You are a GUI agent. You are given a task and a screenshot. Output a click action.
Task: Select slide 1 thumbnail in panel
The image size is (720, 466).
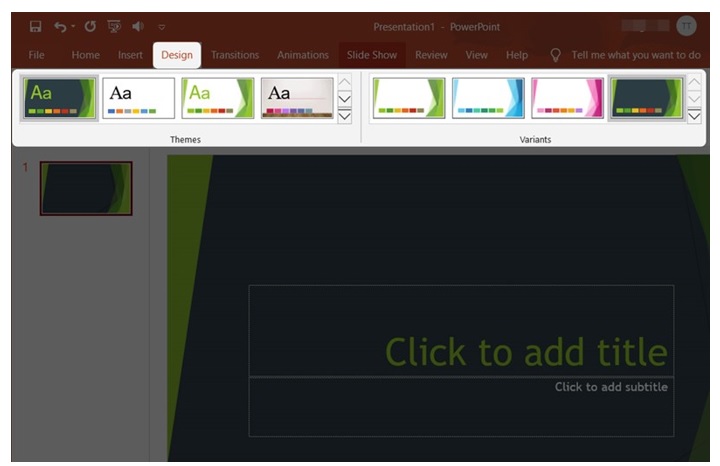pyautogui.click(x=86, y=188)
